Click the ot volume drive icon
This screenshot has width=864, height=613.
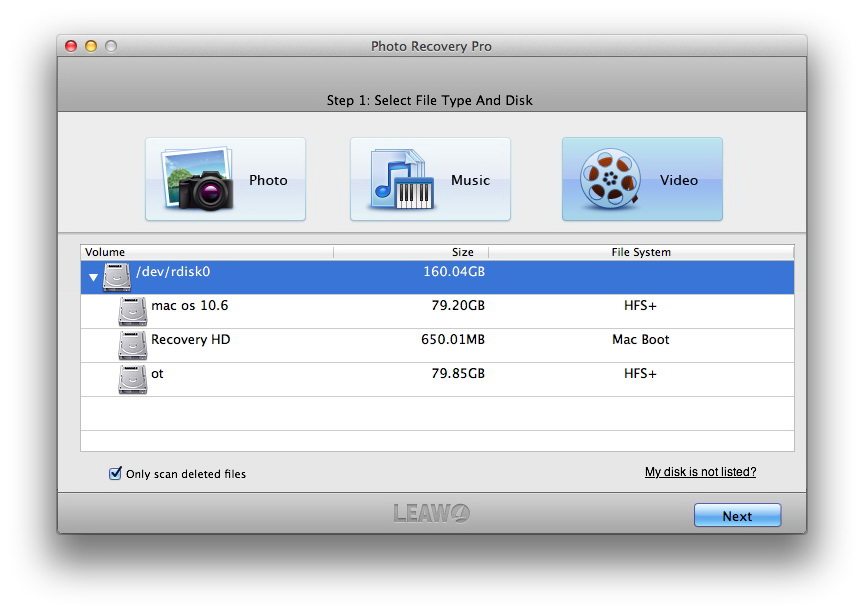pyautogui.click(x=133, y=379)
